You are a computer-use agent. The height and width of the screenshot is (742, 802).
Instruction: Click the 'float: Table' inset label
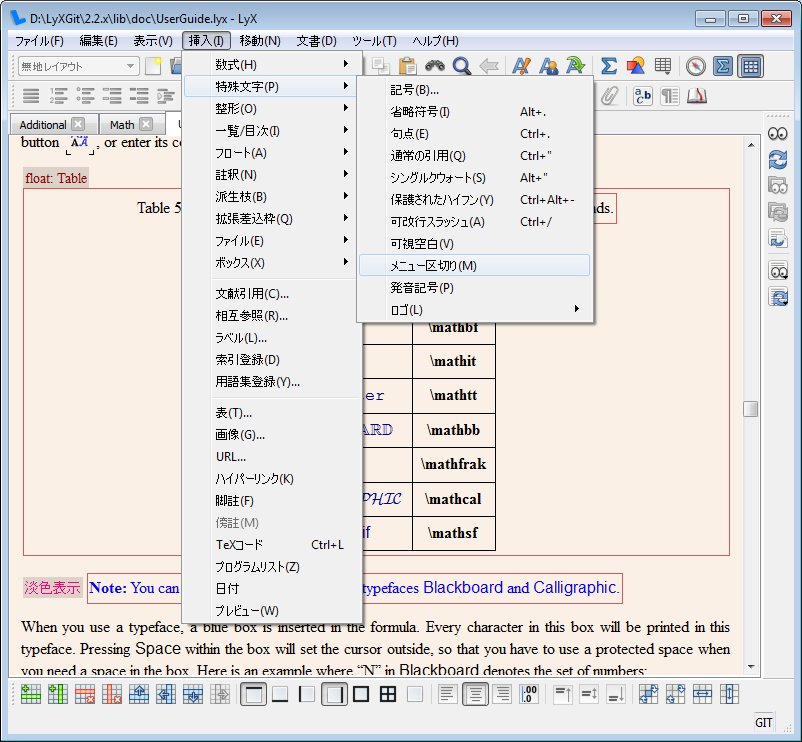click(x=56, y=178)
